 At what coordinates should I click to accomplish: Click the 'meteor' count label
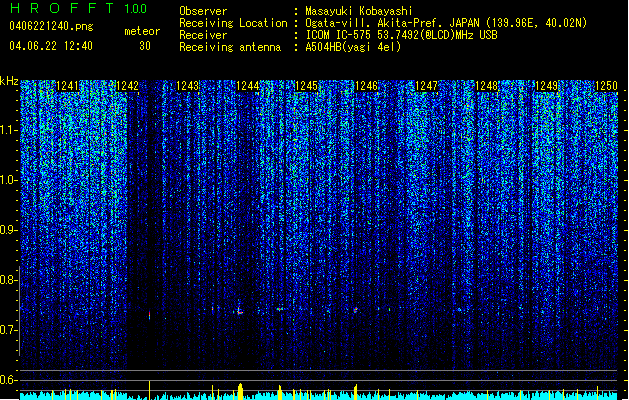coord(142,31)
